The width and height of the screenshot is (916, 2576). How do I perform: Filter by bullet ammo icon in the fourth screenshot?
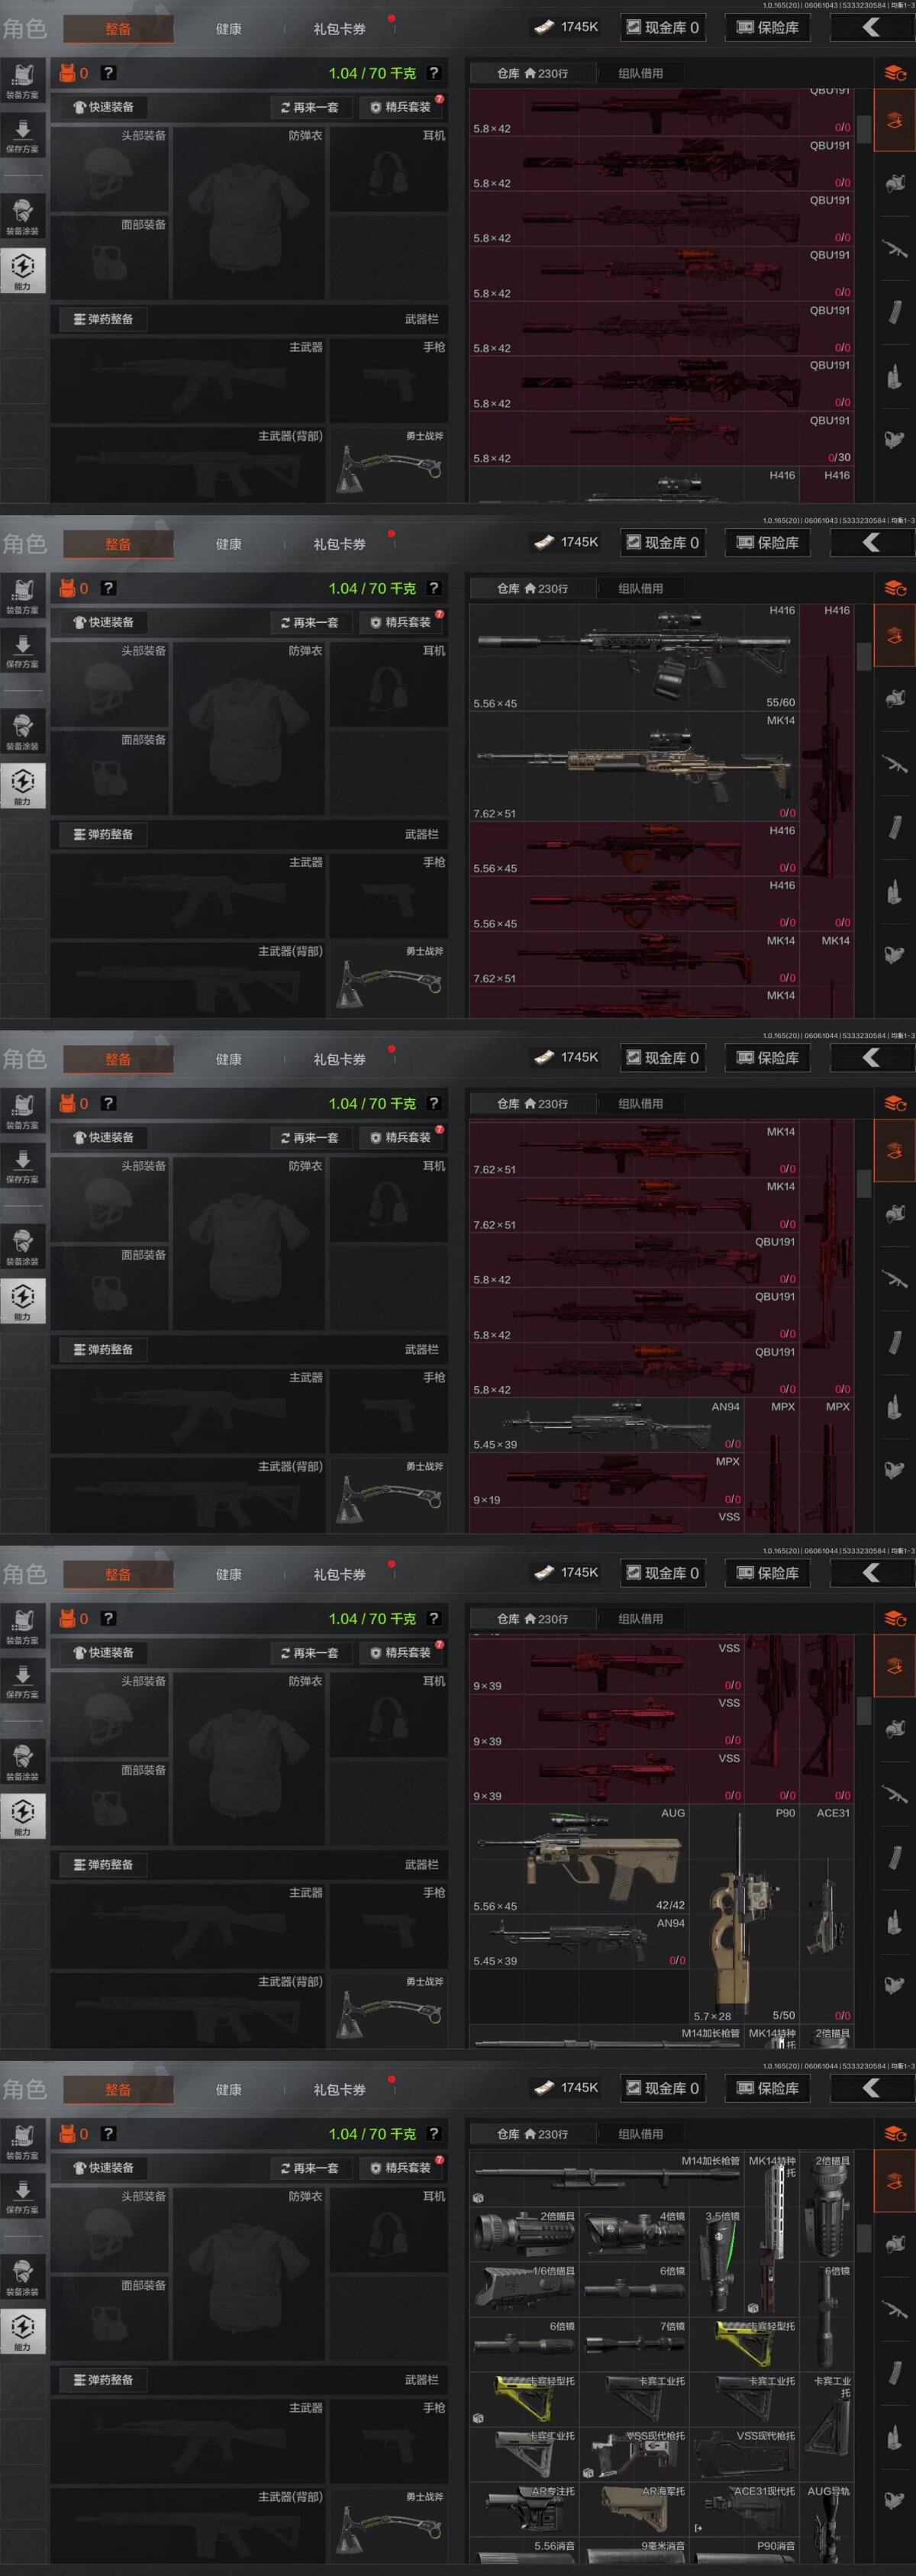pos(894,1921)
